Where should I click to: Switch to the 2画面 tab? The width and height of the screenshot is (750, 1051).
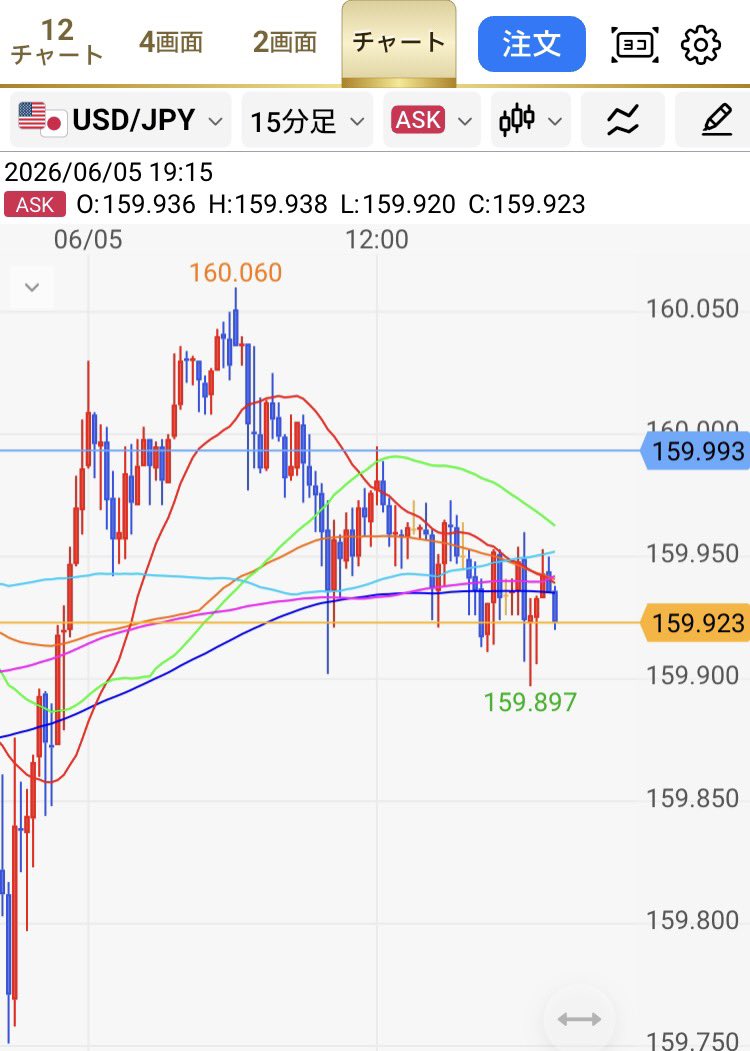285,42
